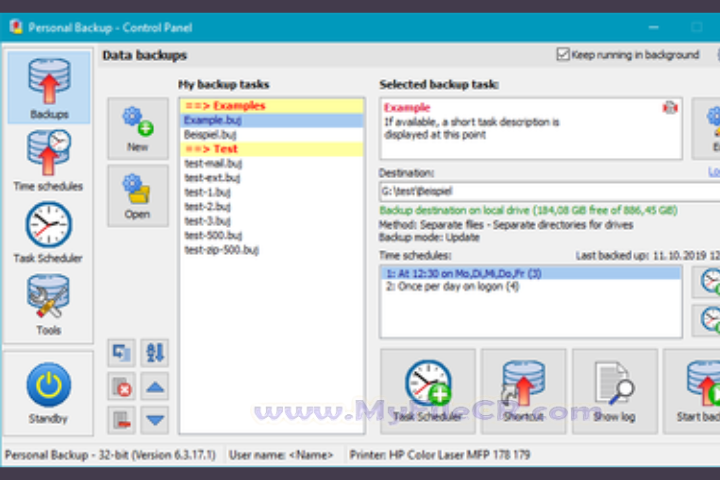The image size is (720, 480).
Task: Select test-ext.buj task
Action: point(272,178)
